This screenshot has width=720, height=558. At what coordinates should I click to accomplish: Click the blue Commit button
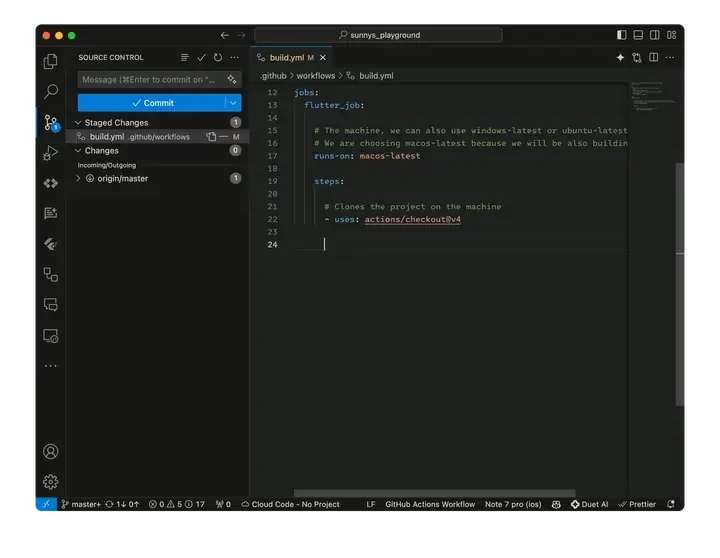click(152, 103)
